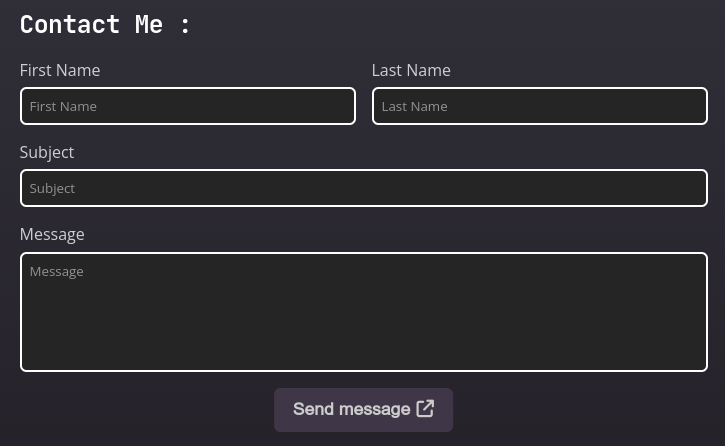Image resolution: width=725 pixels, height=446 pixels.
Task: Click the Message label text
Action: click(x=52, y=234)
